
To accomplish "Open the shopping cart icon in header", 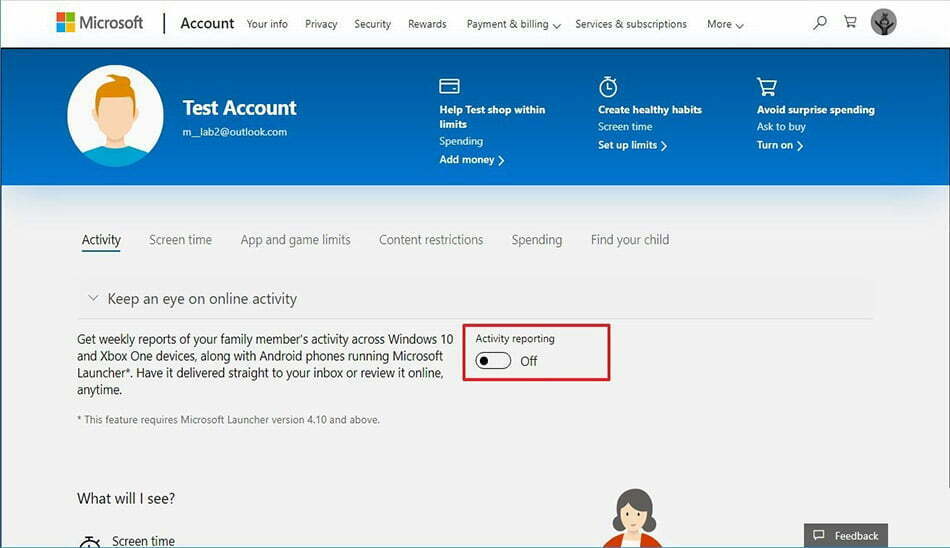I will click(850, 22).
